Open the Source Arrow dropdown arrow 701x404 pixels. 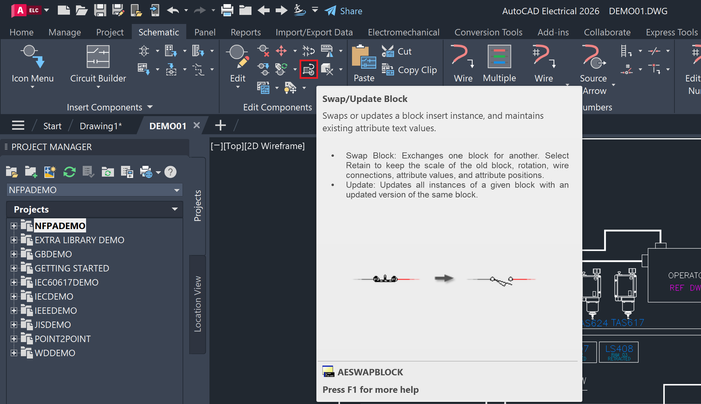(613, 84)
